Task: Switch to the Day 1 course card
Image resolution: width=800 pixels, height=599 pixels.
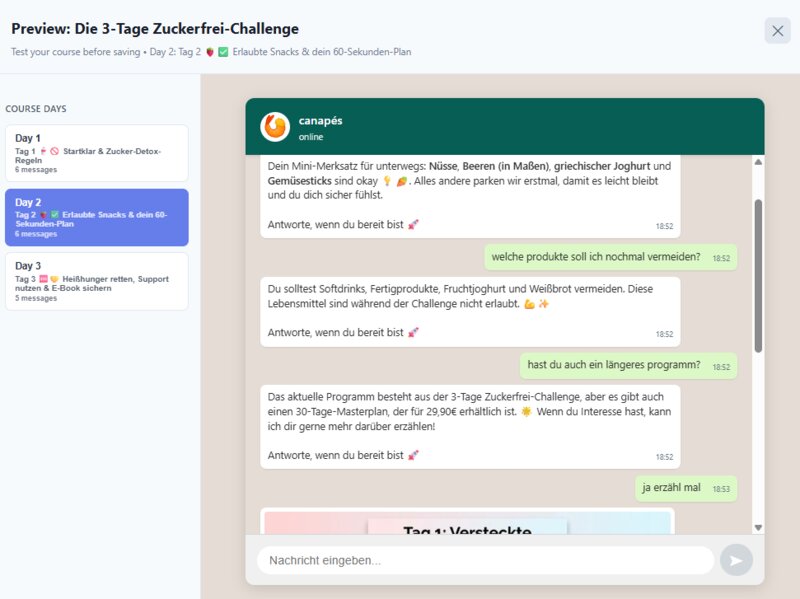Action: (97, 152)
